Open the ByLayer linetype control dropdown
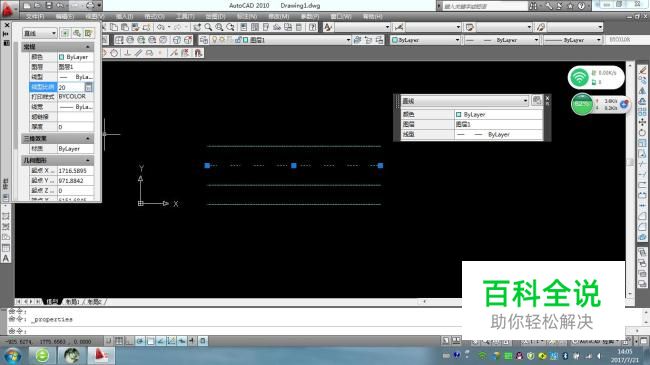The width and height of the screenshot is (650, 365). (501, 40)
